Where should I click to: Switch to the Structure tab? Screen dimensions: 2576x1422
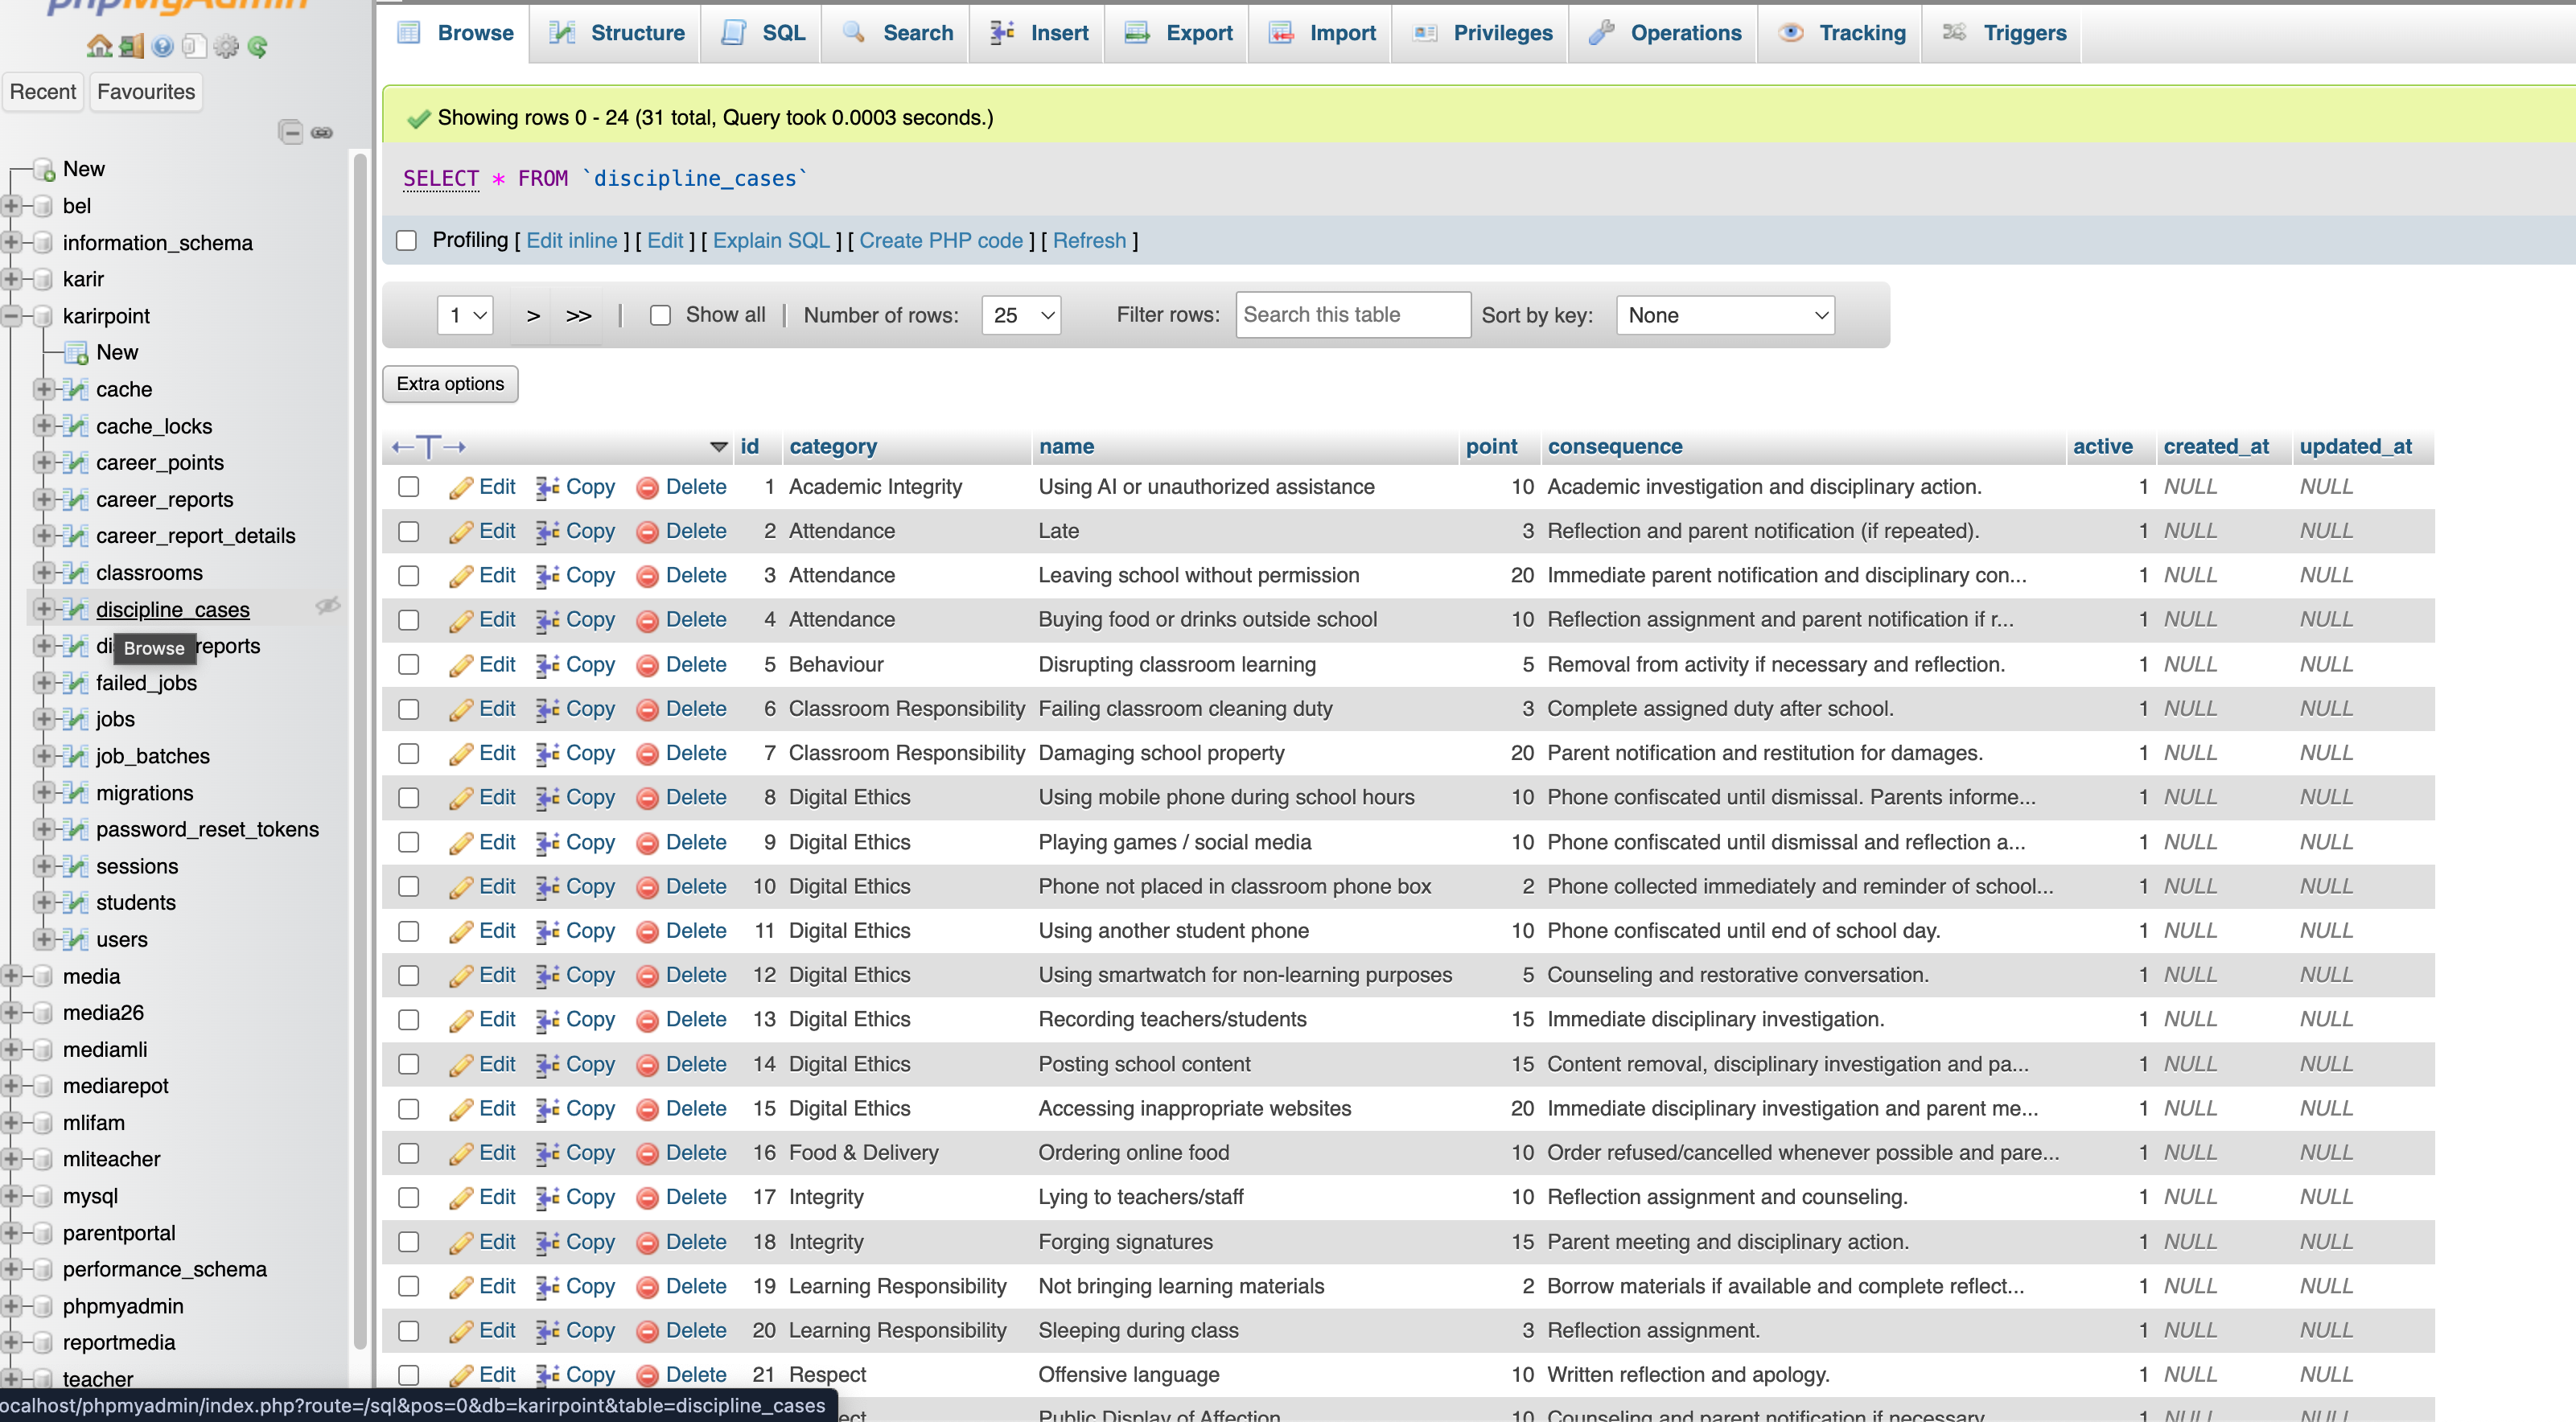click(616, 33)
